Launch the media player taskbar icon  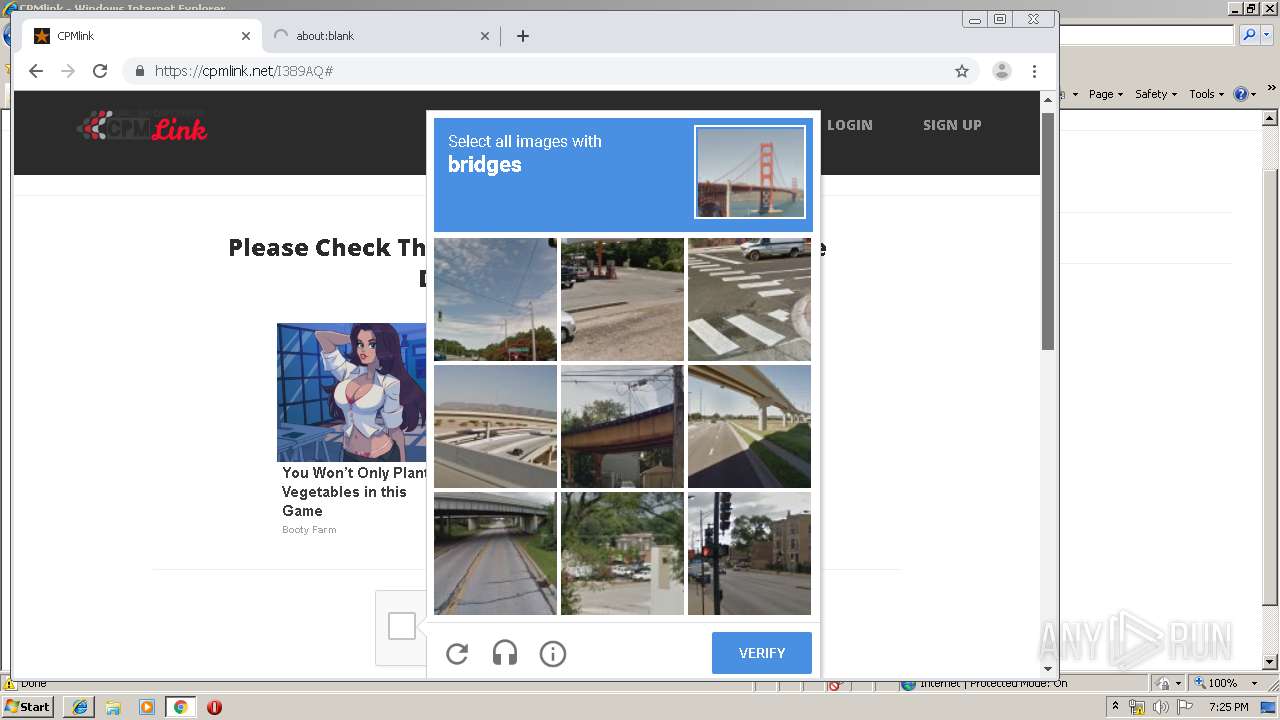pyautogui.click(x=146, y=707)
